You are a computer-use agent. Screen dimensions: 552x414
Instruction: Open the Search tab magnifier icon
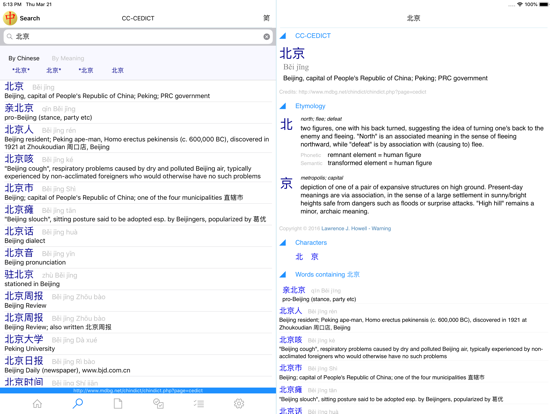coord(78,403)
